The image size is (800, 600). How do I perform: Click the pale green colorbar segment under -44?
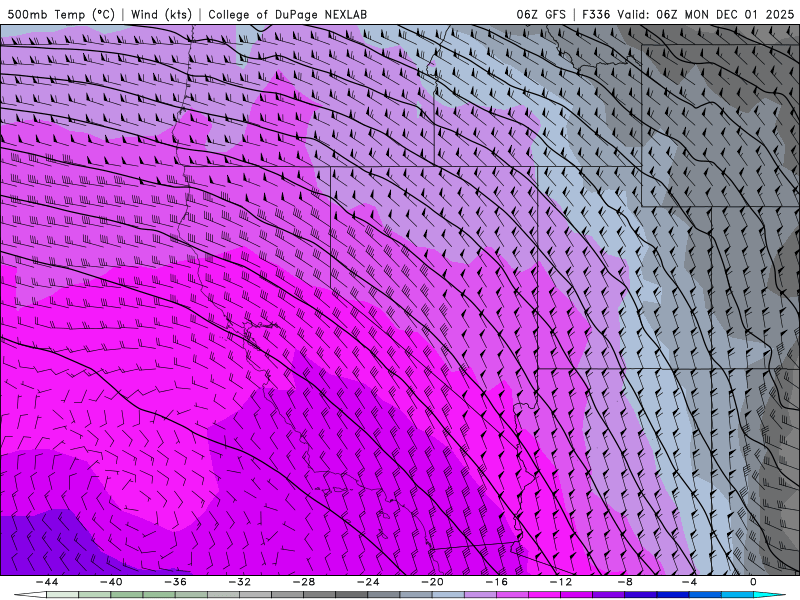point(62,595)
